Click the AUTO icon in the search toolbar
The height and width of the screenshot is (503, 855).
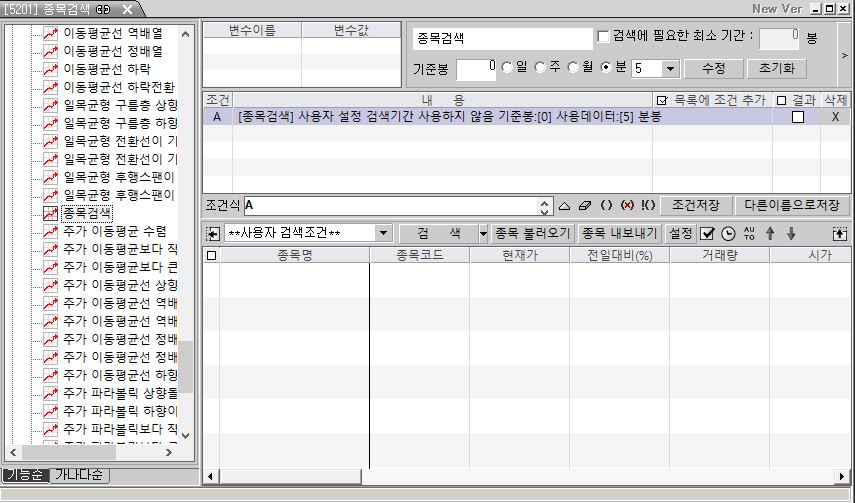tap(749, 233)
